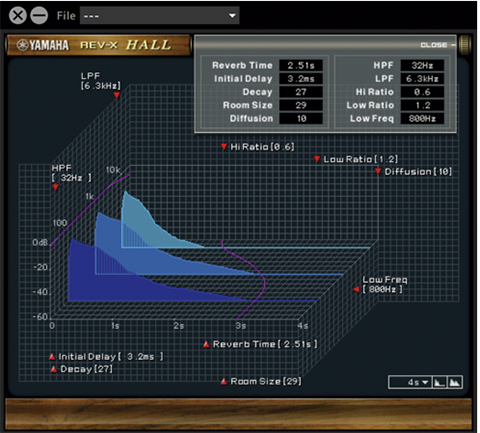
Task: Minimize the plugin window with minus button
Action: click(39, 16)
